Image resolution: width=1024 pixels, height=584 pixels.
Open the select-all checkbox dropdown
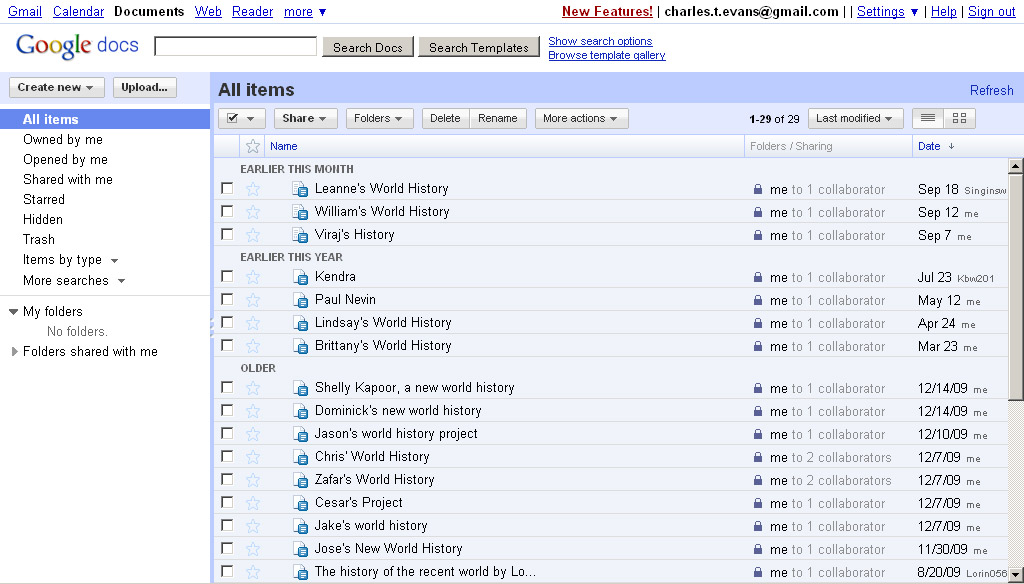[241, 118]
